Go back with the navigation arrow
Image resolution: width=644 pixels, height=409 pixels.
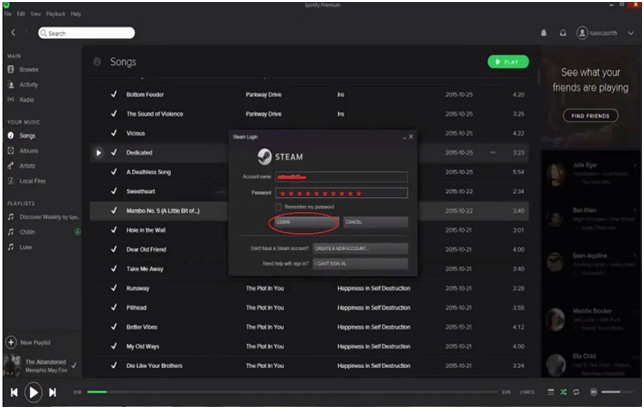point(12,33)
